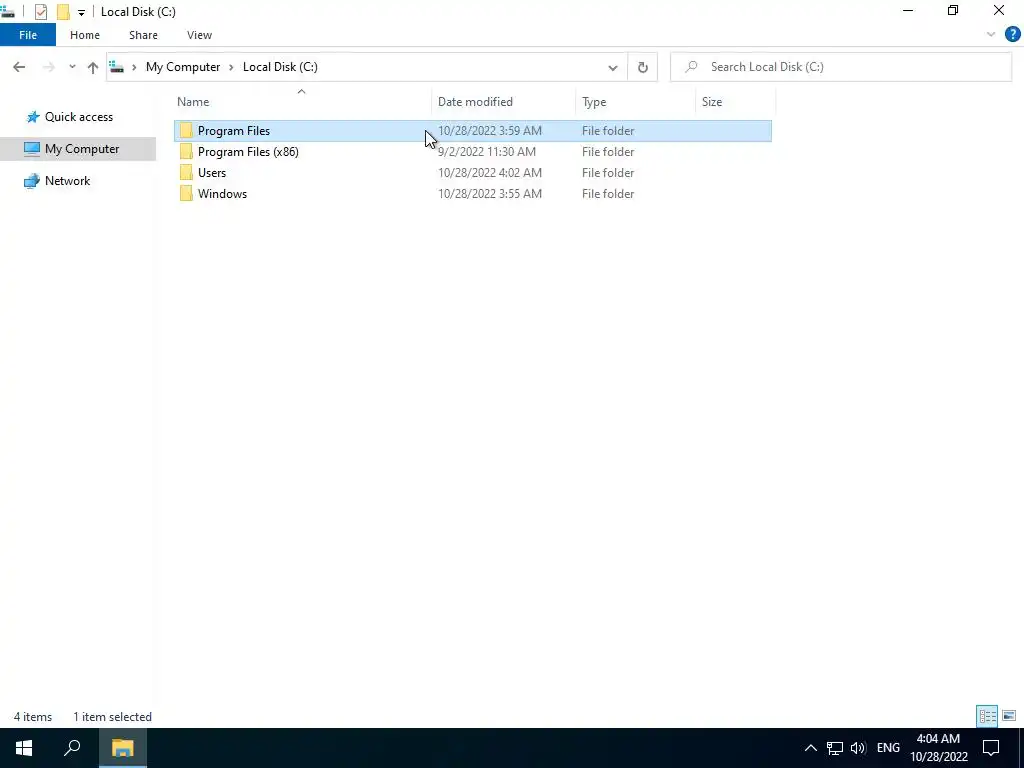Click the computer icon in address bar
1024x768 pixels.
(x=117, y=67)
